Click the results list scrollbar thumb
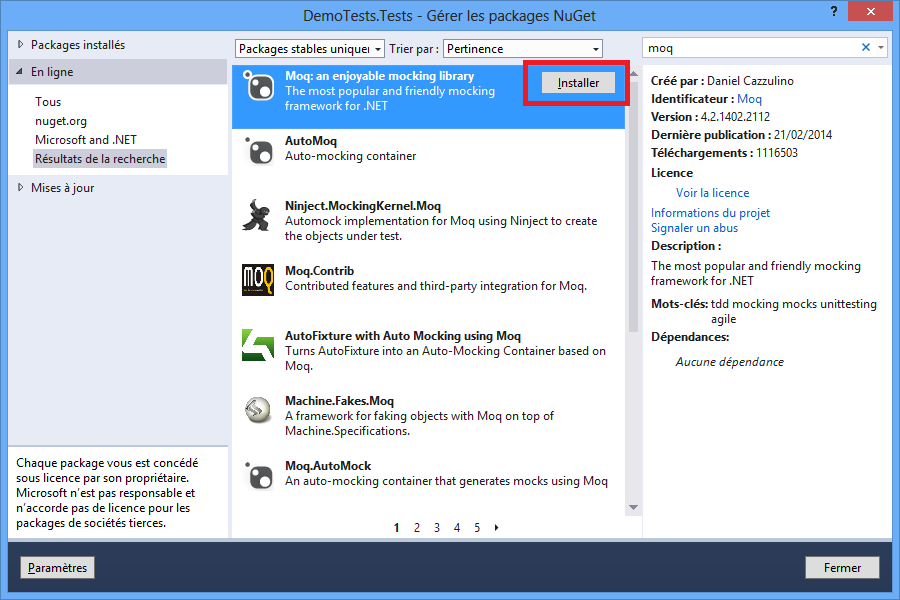Viewport: 900px width, 600px height. [x=633, y=205]
